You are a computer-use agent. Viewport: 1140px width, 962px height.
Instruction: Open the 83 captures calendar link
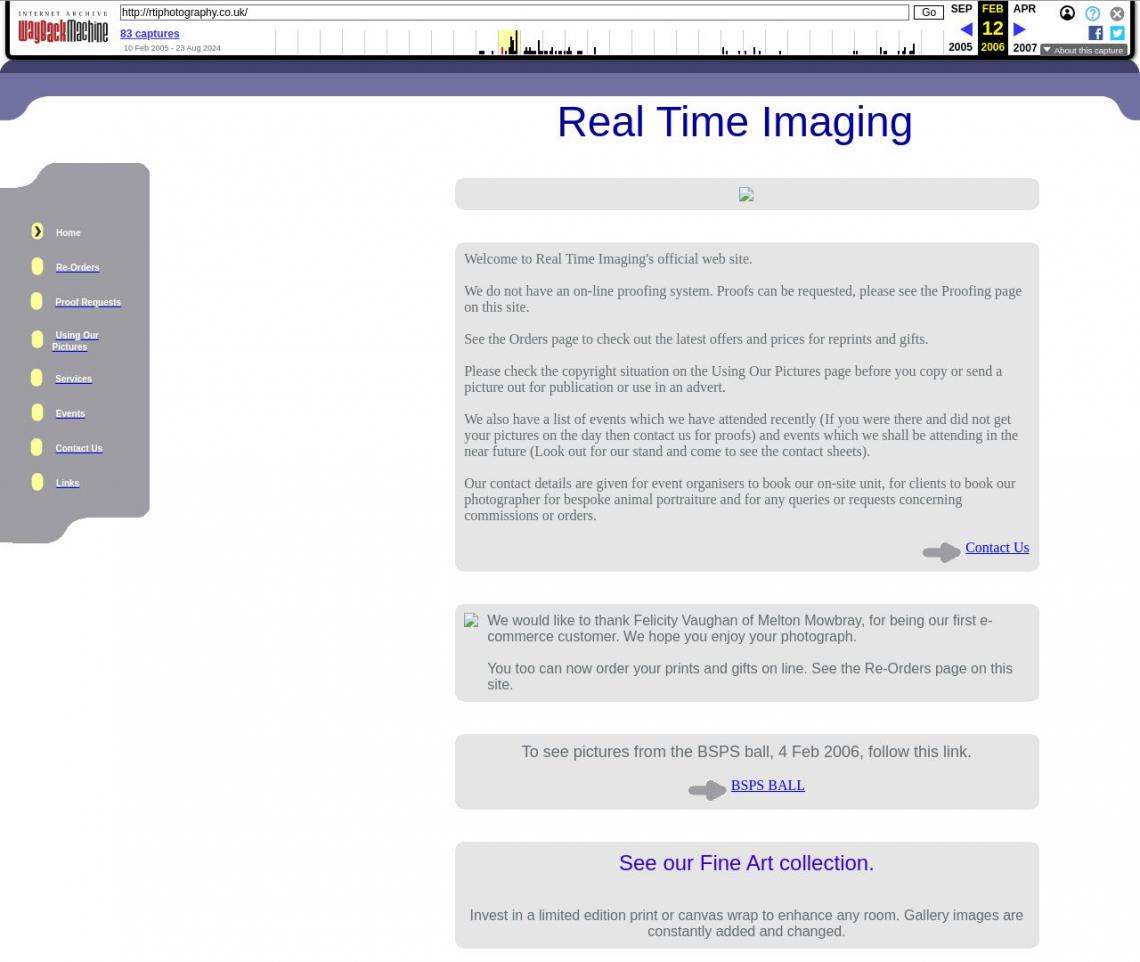[x=150, y=34]
